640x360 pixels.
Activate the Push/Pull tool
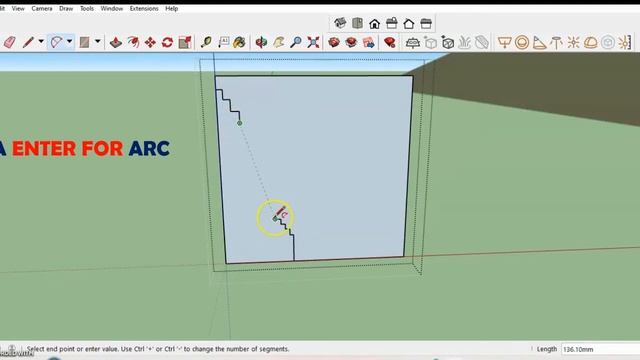pos(116,42)
